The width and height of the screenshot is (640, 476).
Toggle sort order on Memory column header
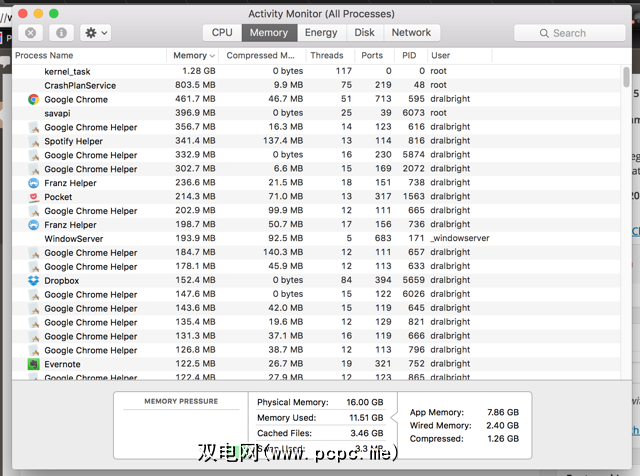point(193,56)
